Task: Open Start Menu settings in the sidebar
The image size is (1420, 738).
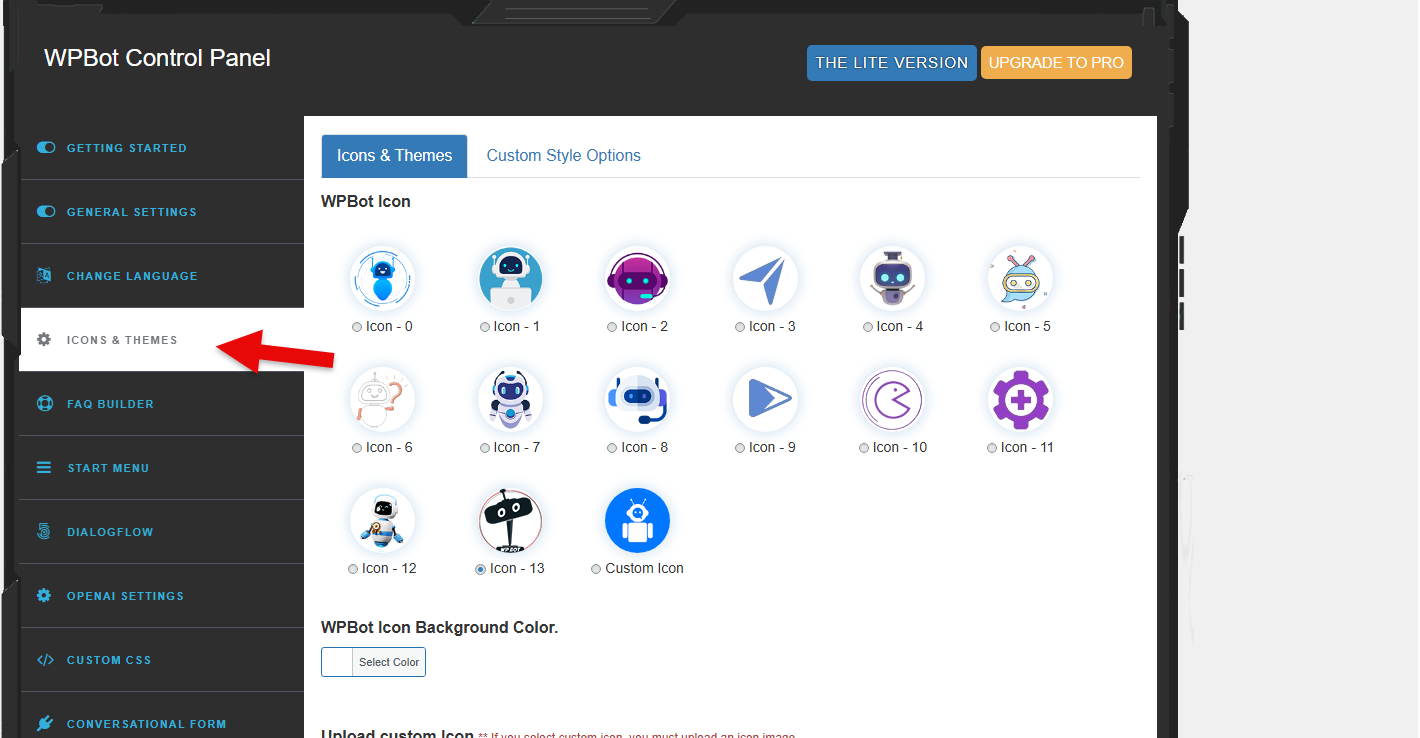Action: click(x=161, y=468)
